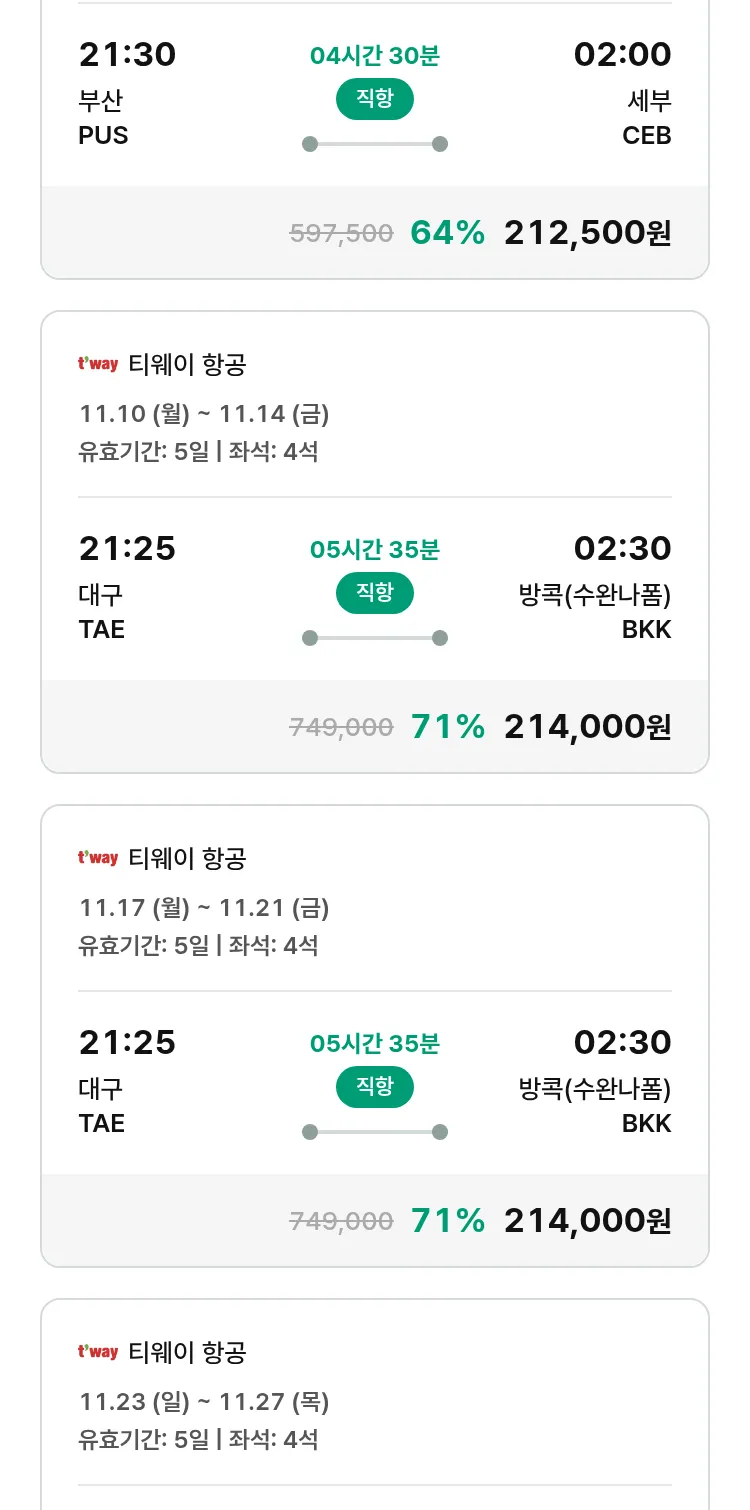750x1510 pixels.
Task: Click 직항 badge on Busan–Cebu flight
Action: tap(374, 99)
